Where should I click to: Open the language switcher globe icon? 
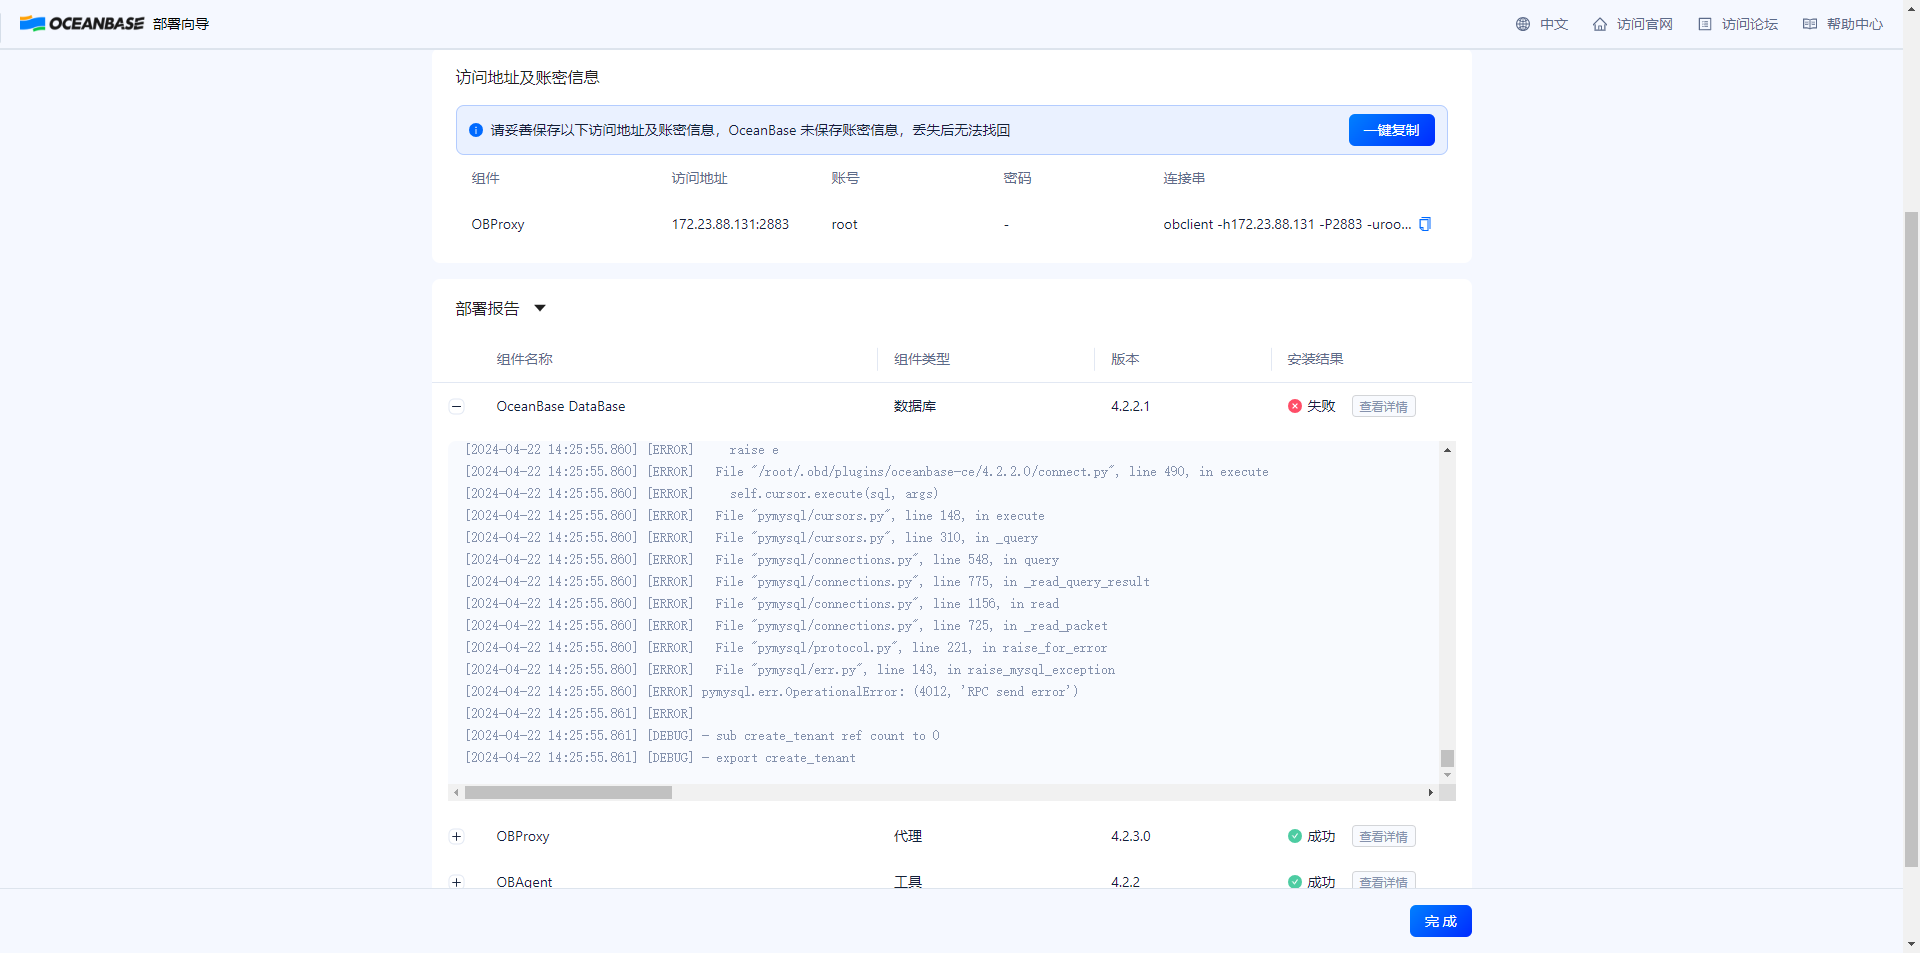(1522, 24)
